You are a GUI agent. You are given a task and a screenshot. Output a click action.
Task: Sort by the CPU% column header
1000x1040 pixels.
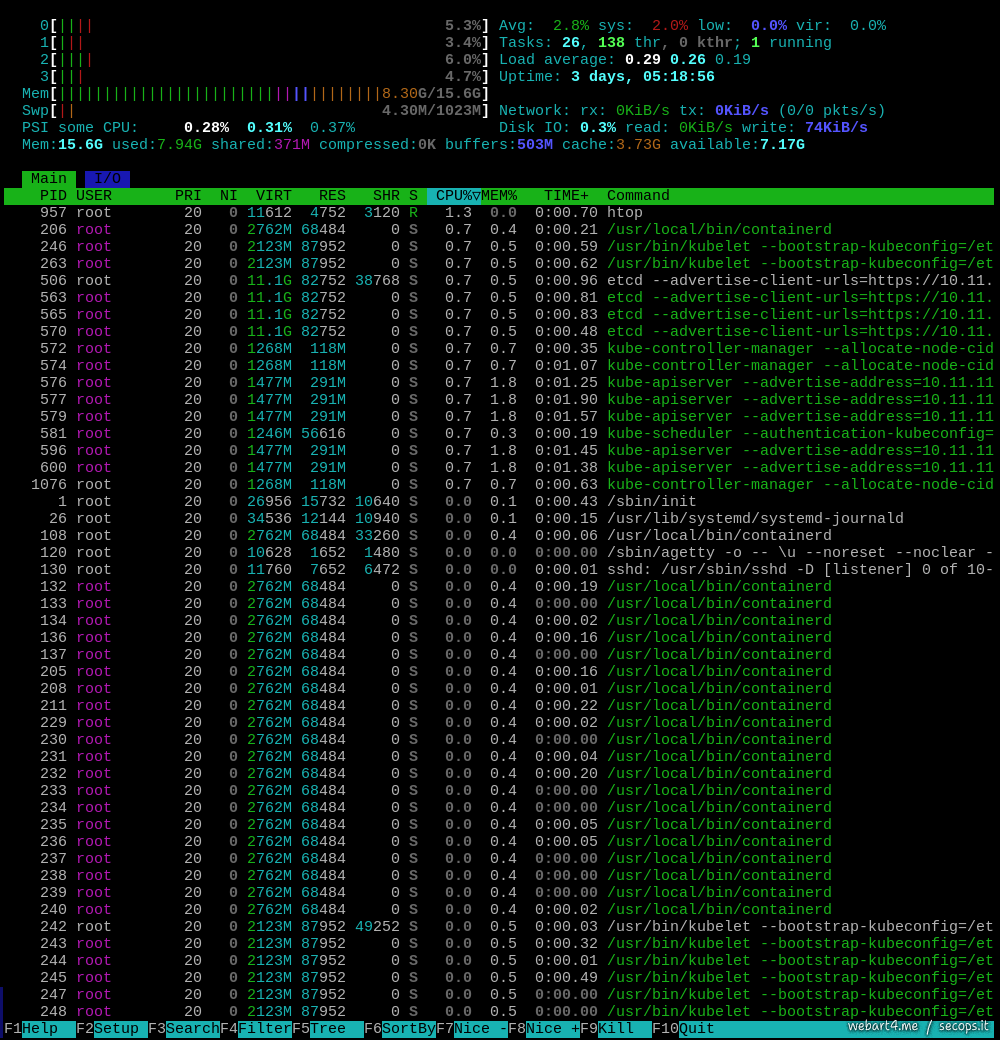pyautogui.click(x=454, y=196)
